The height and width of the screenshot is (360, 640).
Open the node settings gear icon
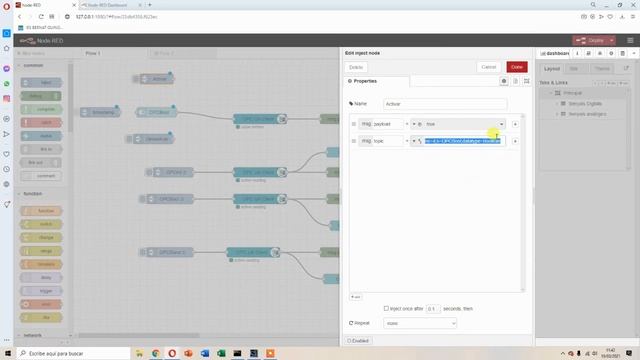[504, 81]
